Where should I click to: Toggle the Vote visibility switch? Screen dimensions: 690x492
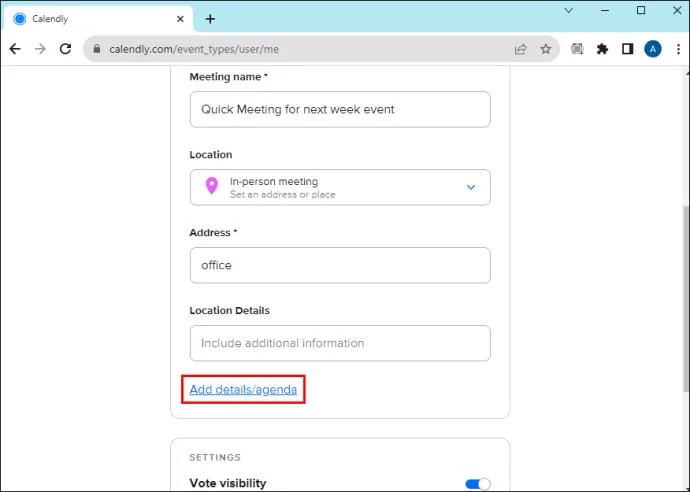point(478,484)
